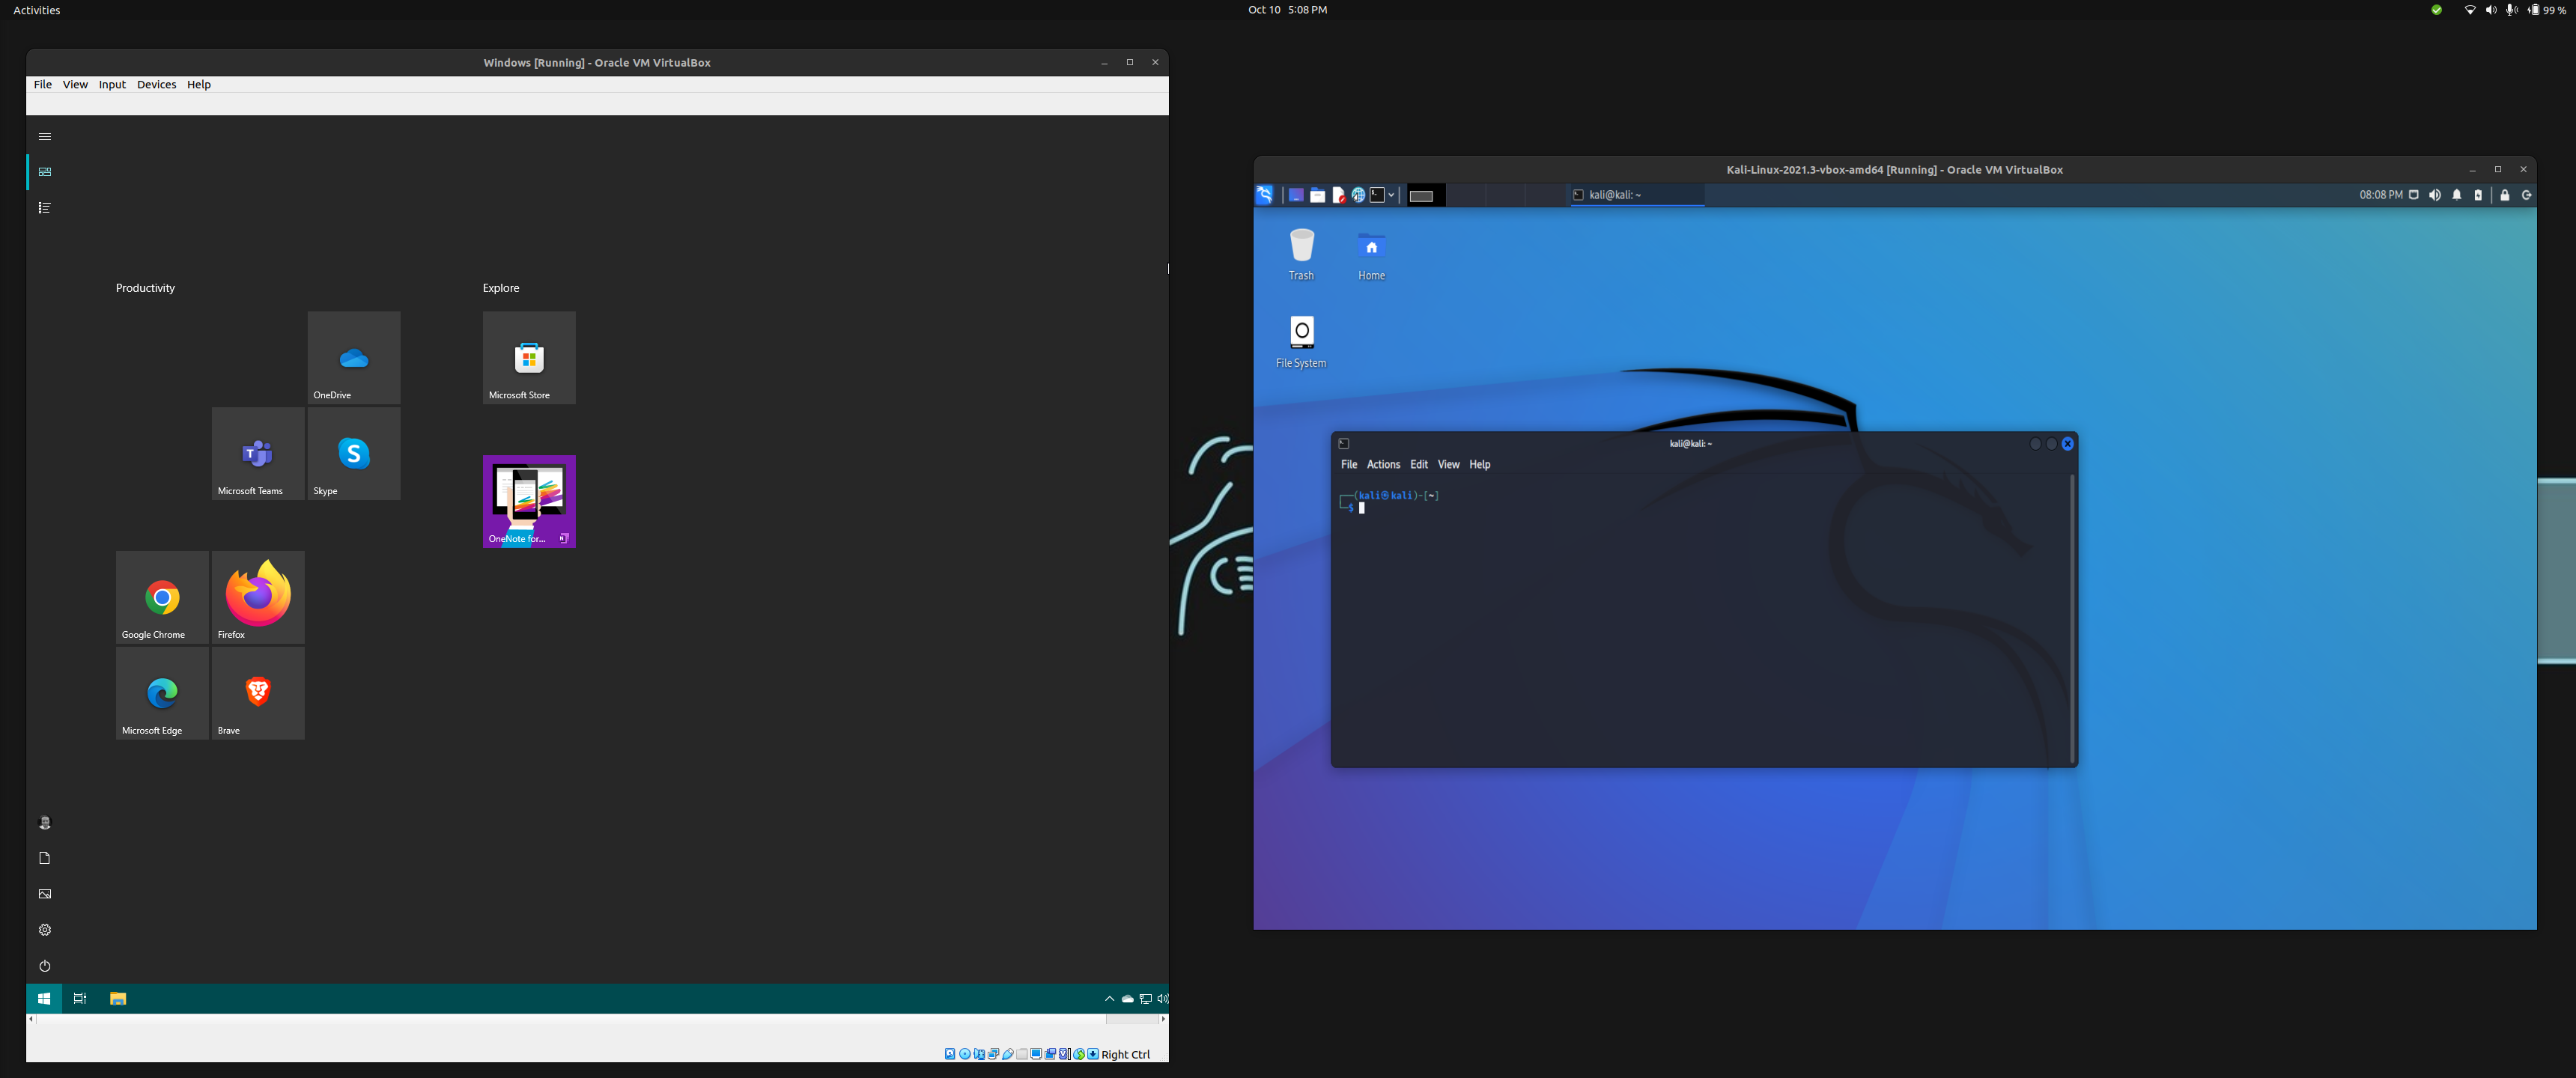This screenshot has height=1078, width=2576.
Task: Open the Skype tile
Action: coord(354,454)
